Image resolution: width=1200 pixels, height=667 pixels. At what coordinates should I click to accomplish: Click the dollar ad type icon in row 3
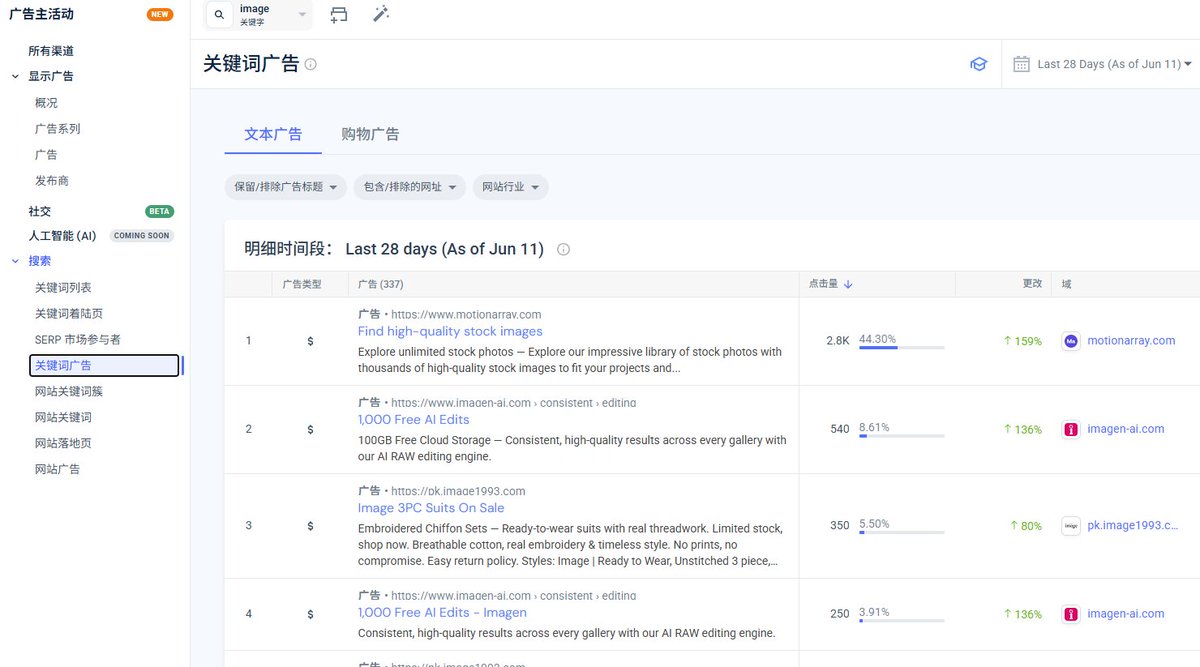(310, 526)
